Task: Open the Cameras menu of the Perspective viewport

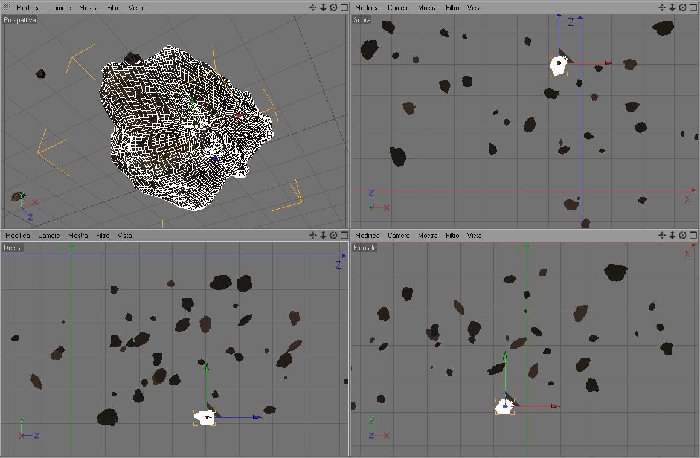Action: tap(60, 8)
